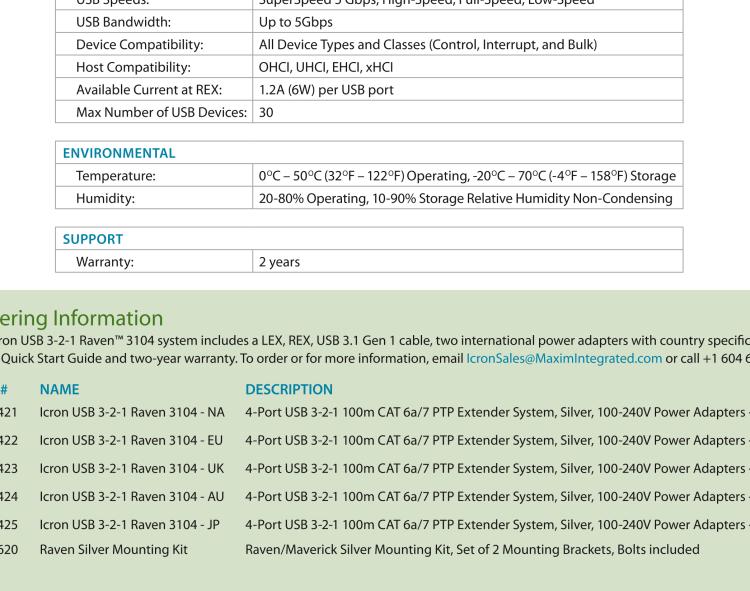750x591 pixels.
Task: Click the SUPPORT section header
Action: click(93, 240)
